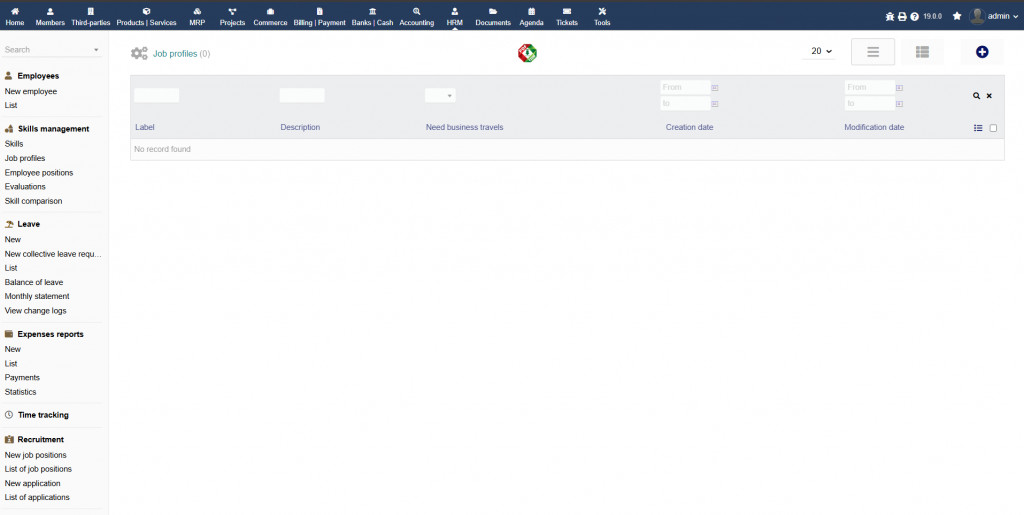Sort by Creation date column

tap(689, 127)
